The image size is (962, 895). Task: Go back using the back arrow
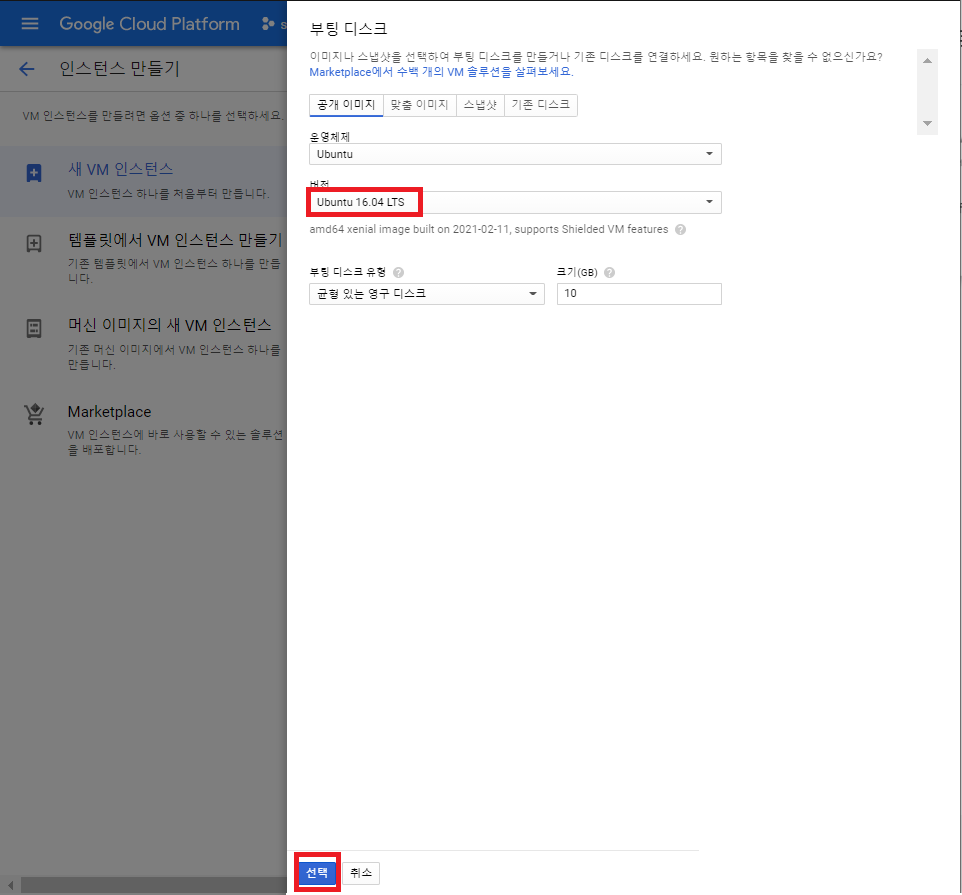(x=27, y=69)
